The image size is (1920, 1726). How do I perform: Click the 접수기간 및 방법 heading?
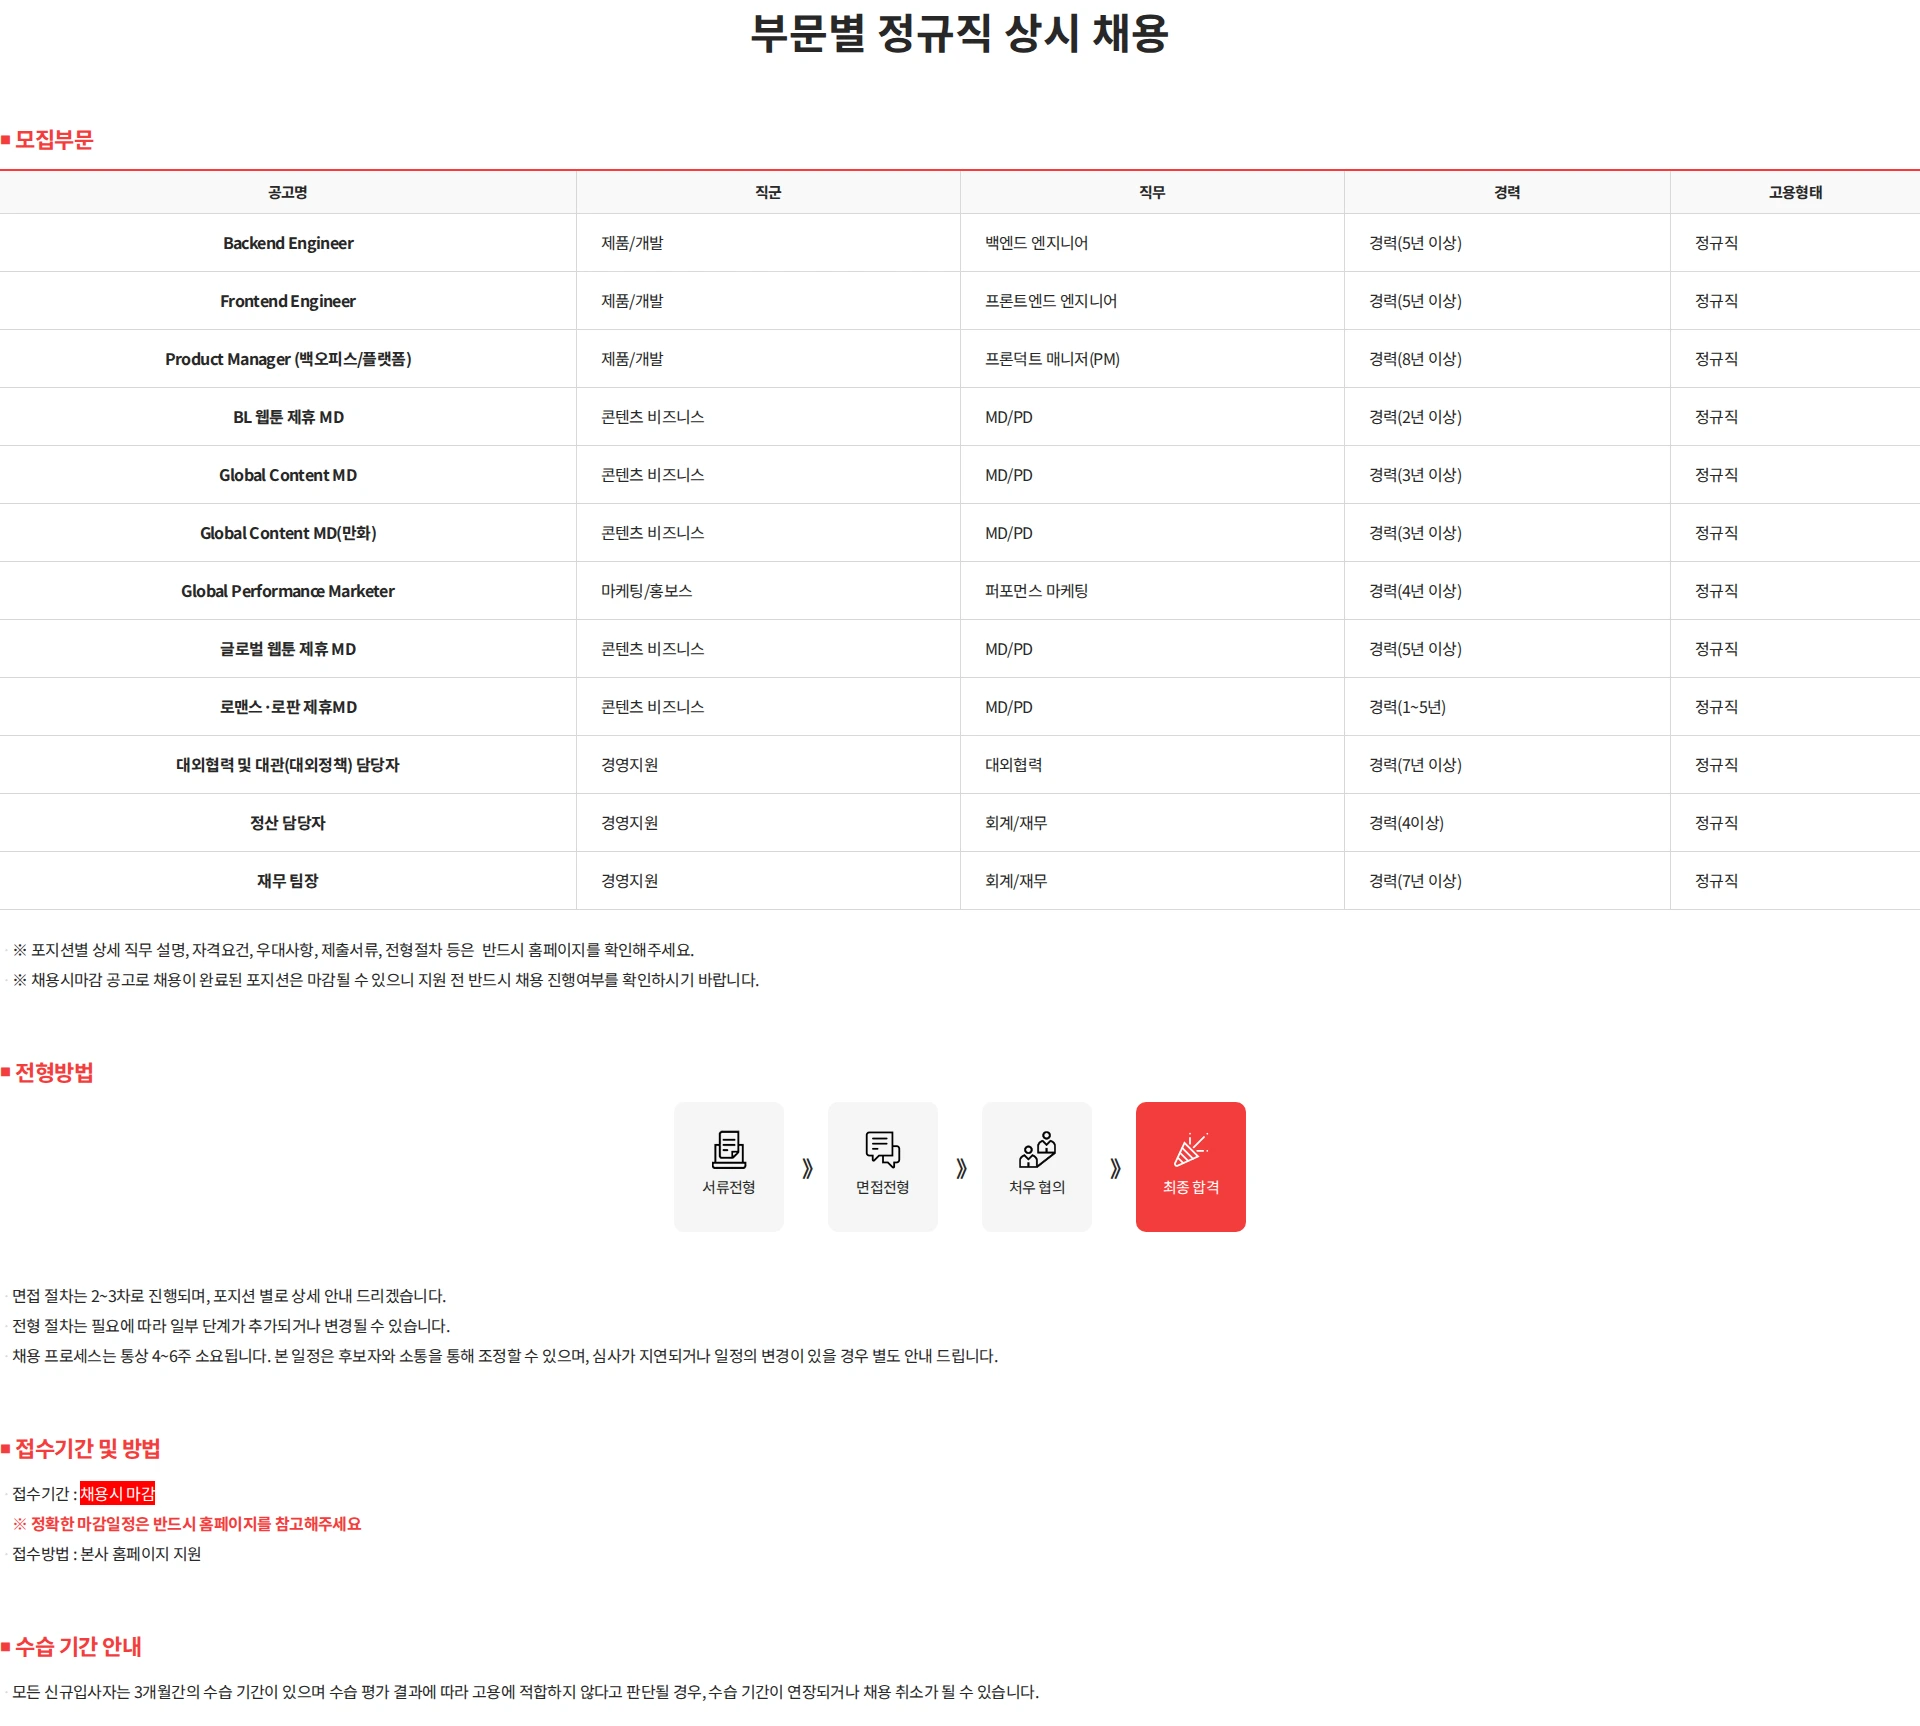(x=87, y=1449)
